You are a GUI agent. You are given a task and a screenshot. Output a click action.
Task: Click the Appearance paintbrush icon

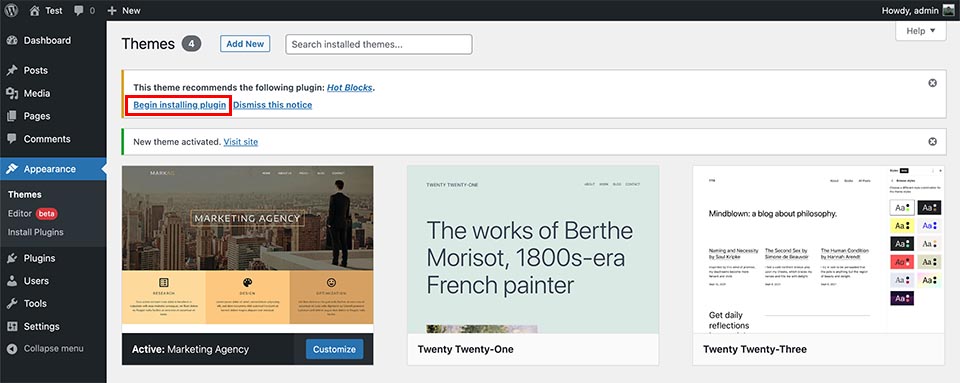[12, 169]
